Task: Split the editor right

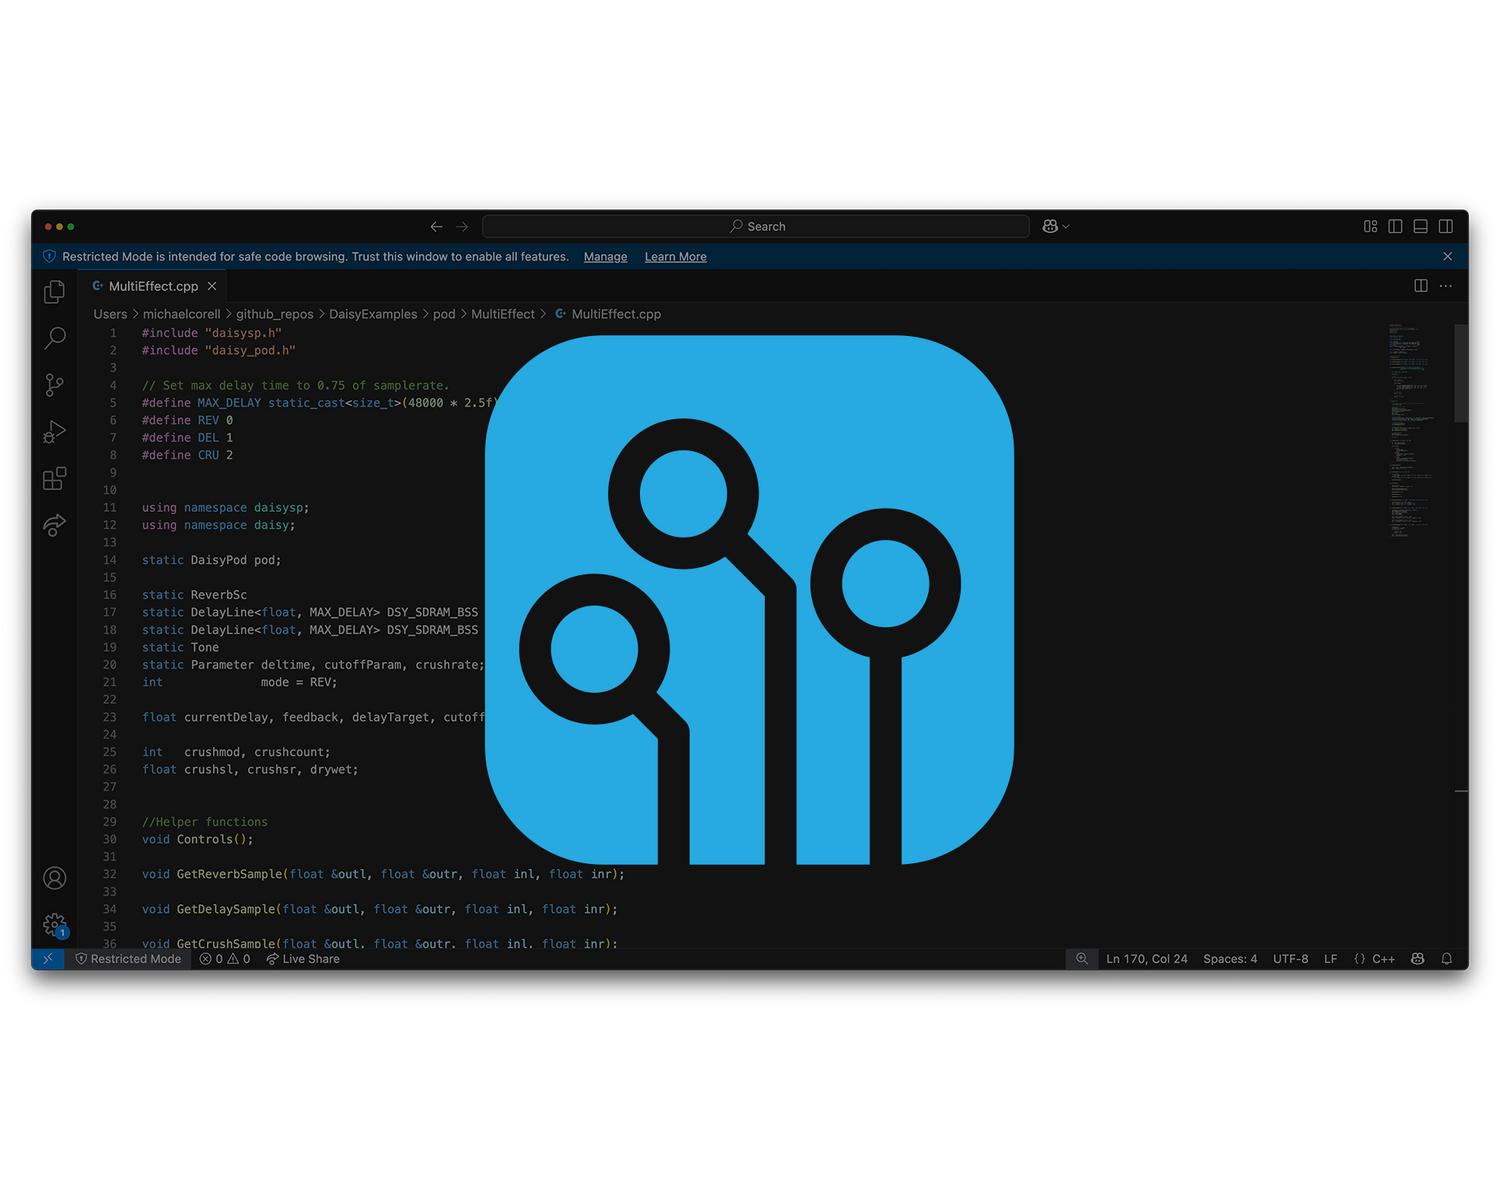Action: click(x=1421, y=286)
